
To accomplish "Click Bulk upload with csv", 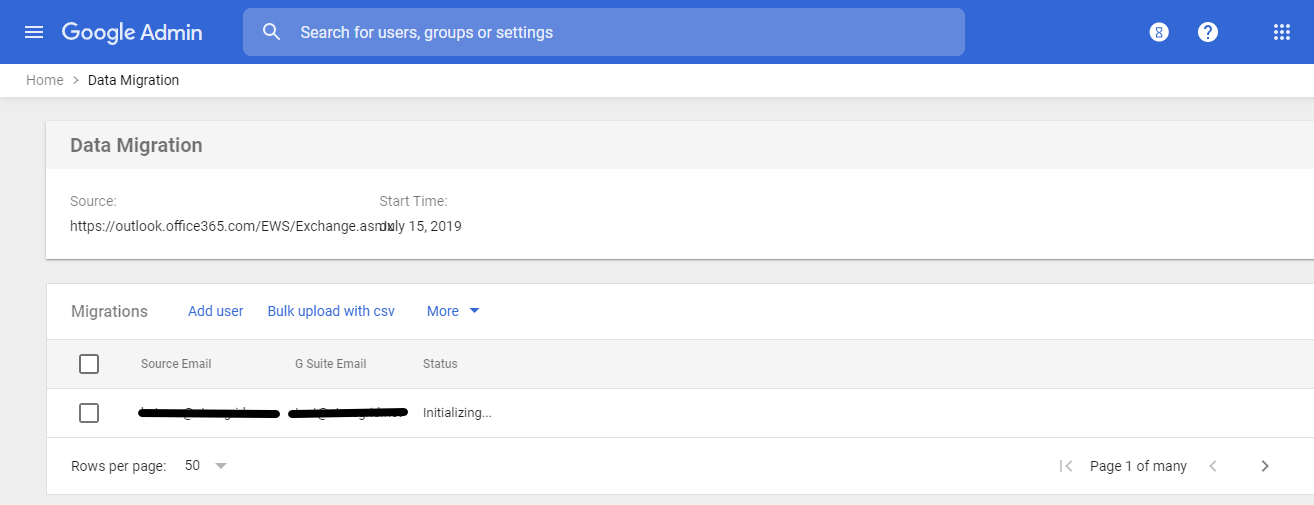I will tap(331, 311).
